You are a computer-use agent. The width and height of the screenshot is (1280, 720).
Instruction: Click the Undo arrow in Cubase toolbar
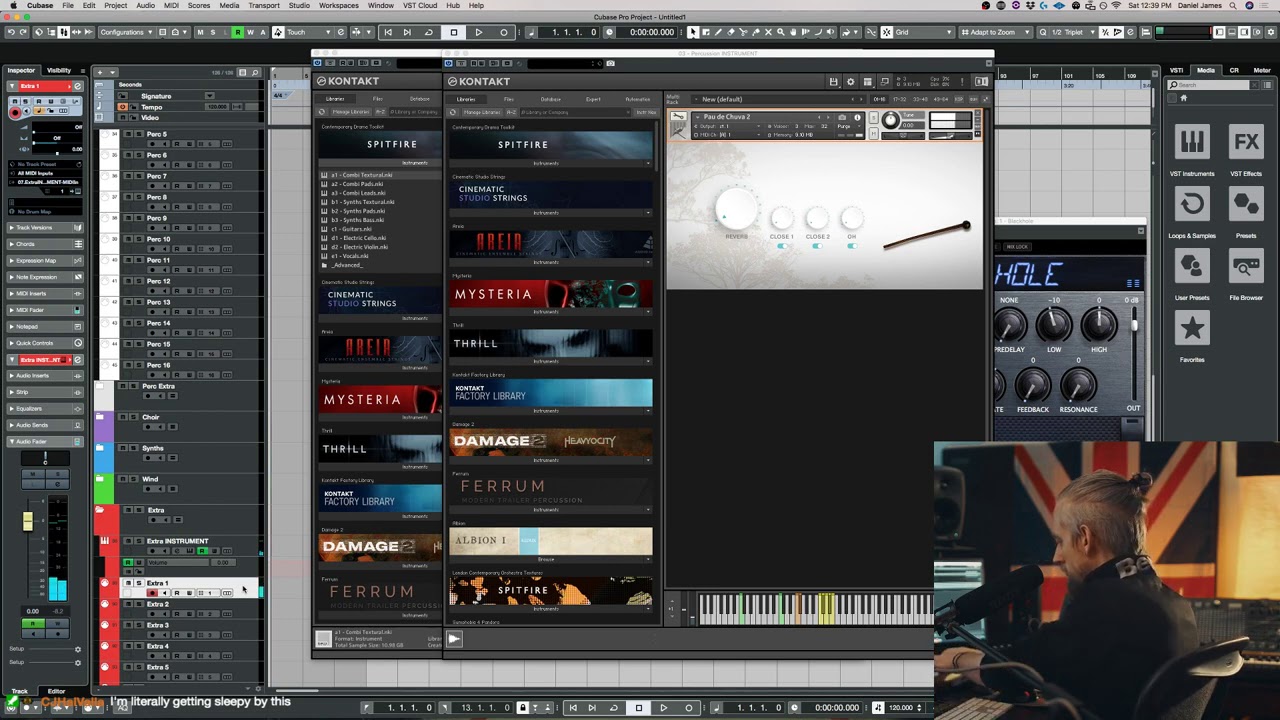pos(11,32)
